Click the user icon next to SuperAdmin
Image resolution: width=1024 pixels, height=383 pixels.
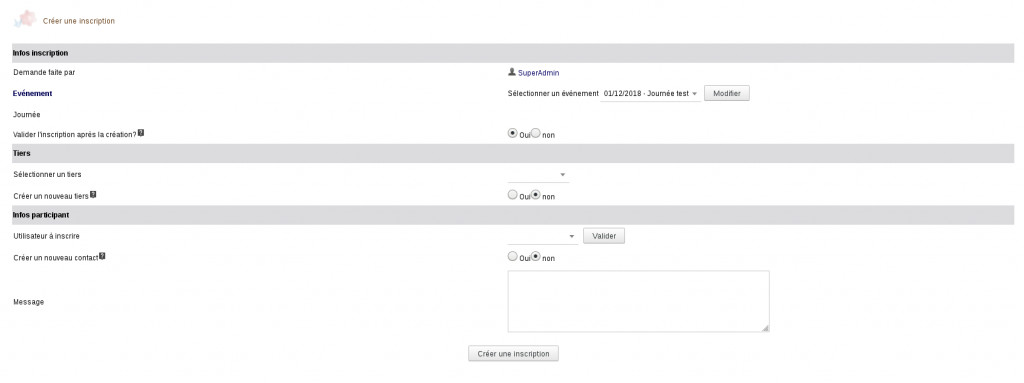pyautogui.click(x=512, y=72)
